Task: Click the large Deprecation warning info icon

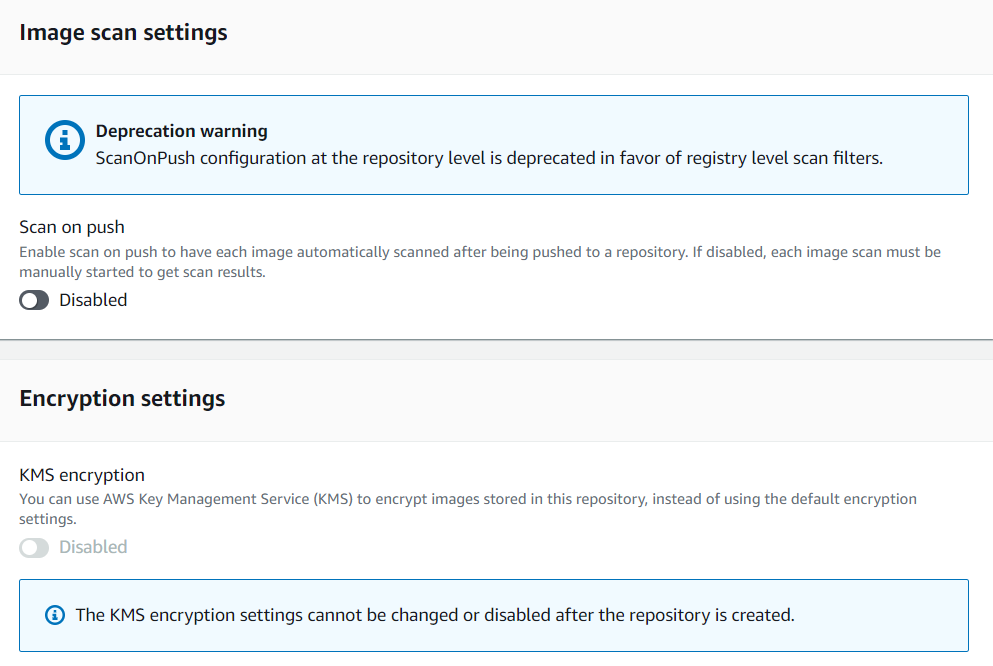Action: [65, 140]
